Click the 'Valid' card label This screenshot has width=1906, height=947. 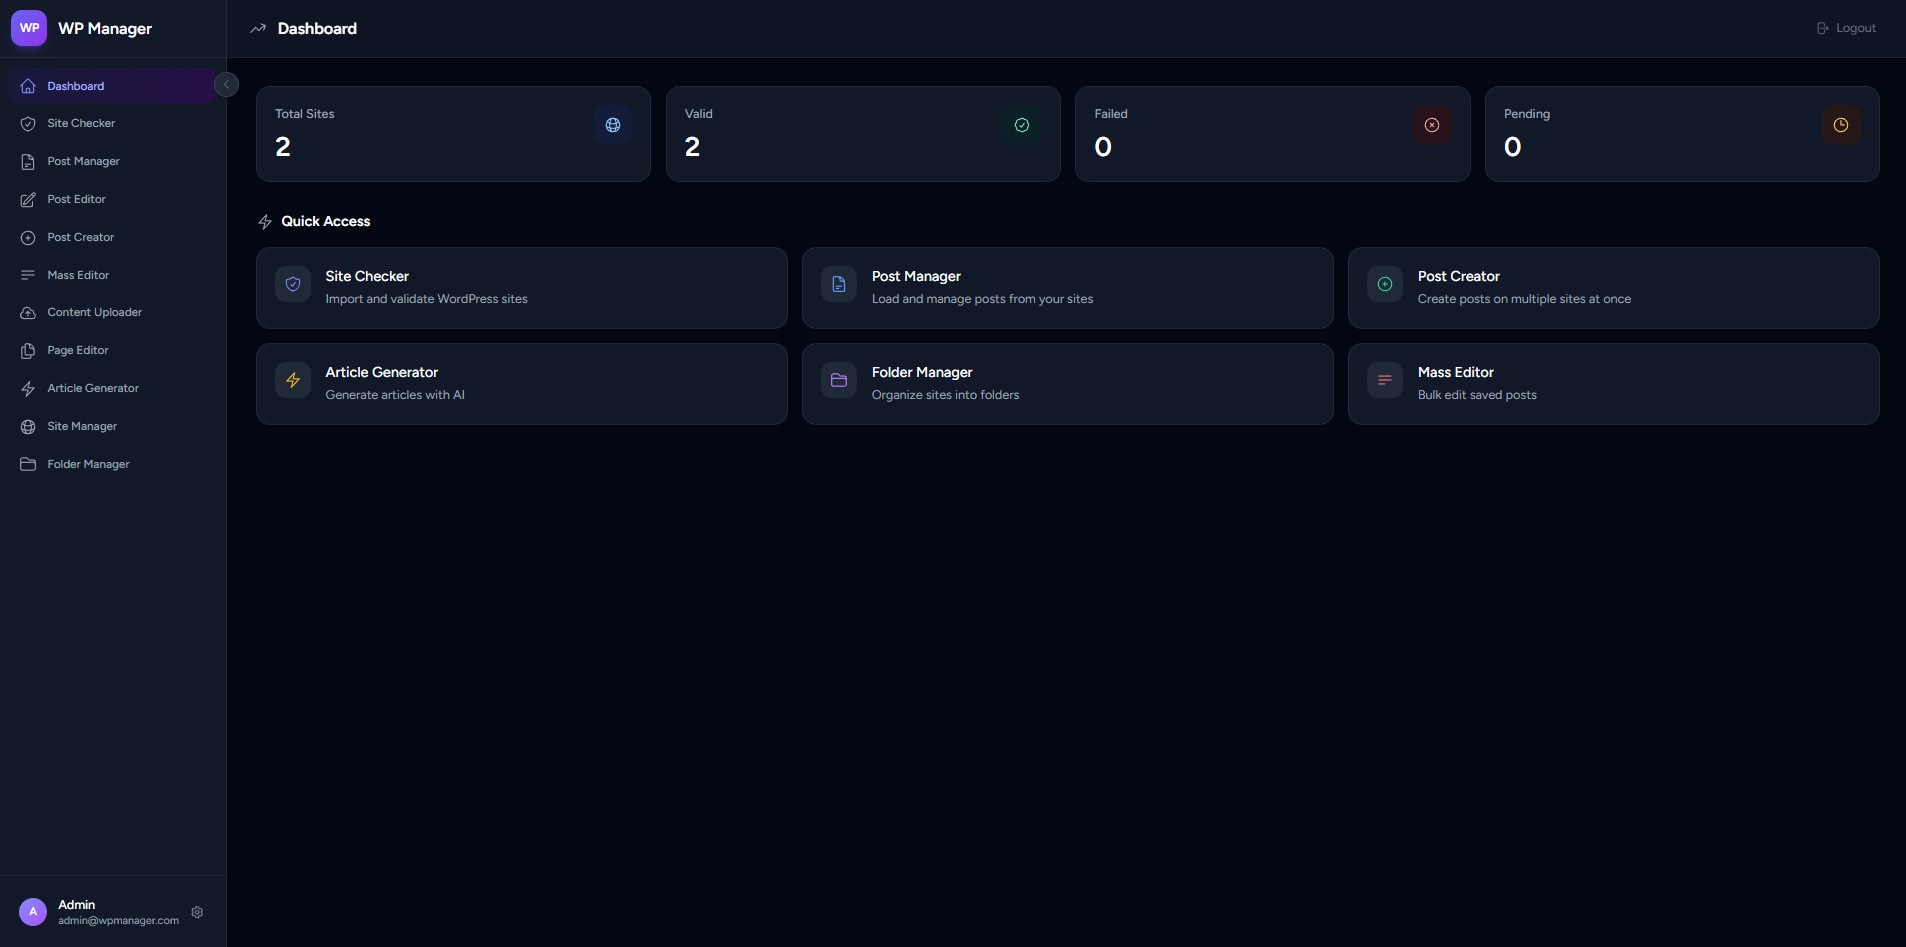(x=699, y=114)
